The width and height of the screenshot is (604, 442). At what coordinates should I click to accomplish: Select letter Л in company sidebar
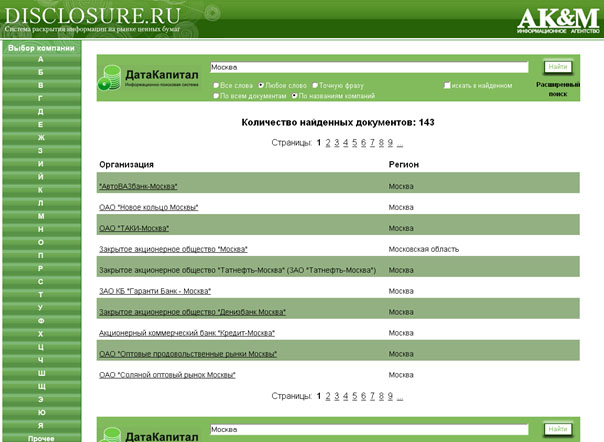point(41,203)
